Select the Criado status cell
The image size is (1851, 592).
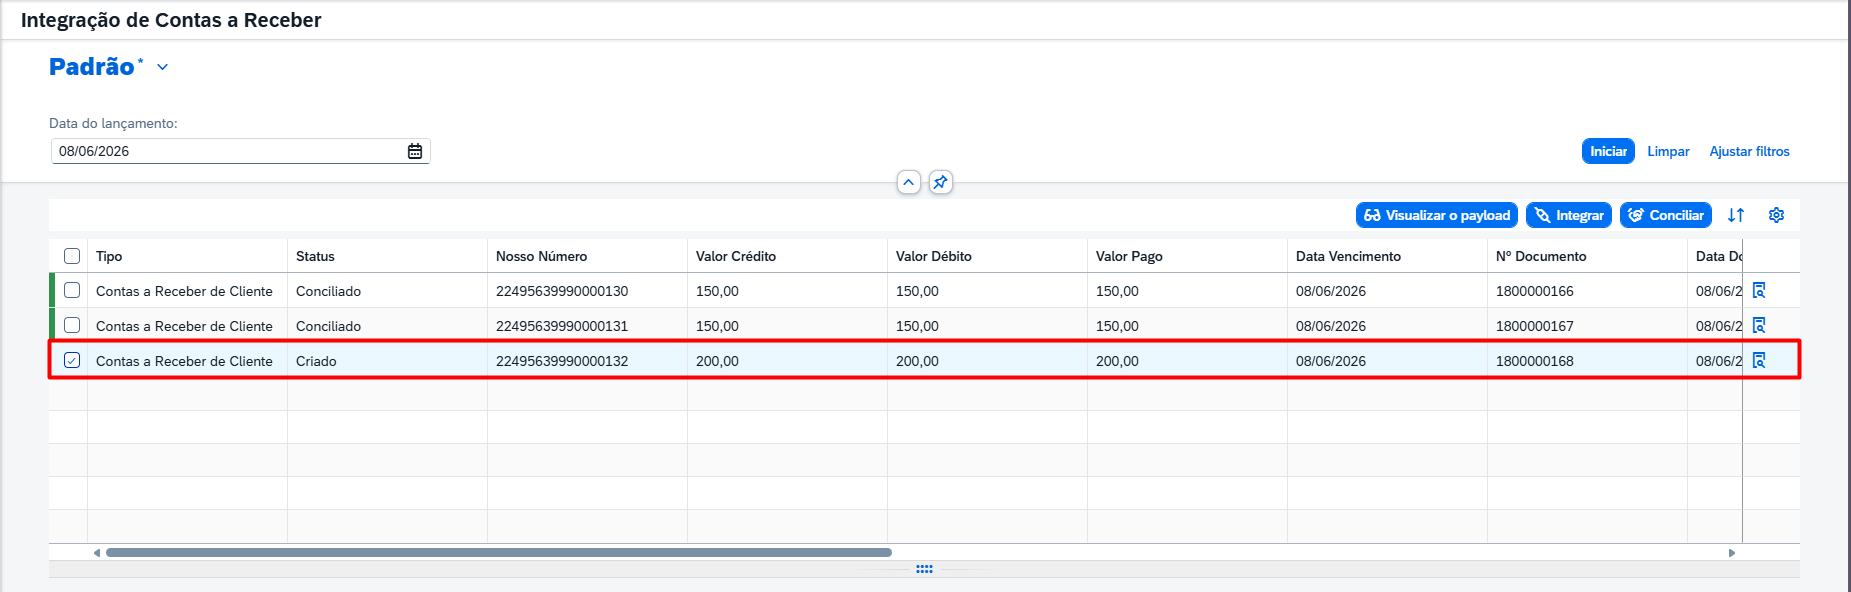387,361
